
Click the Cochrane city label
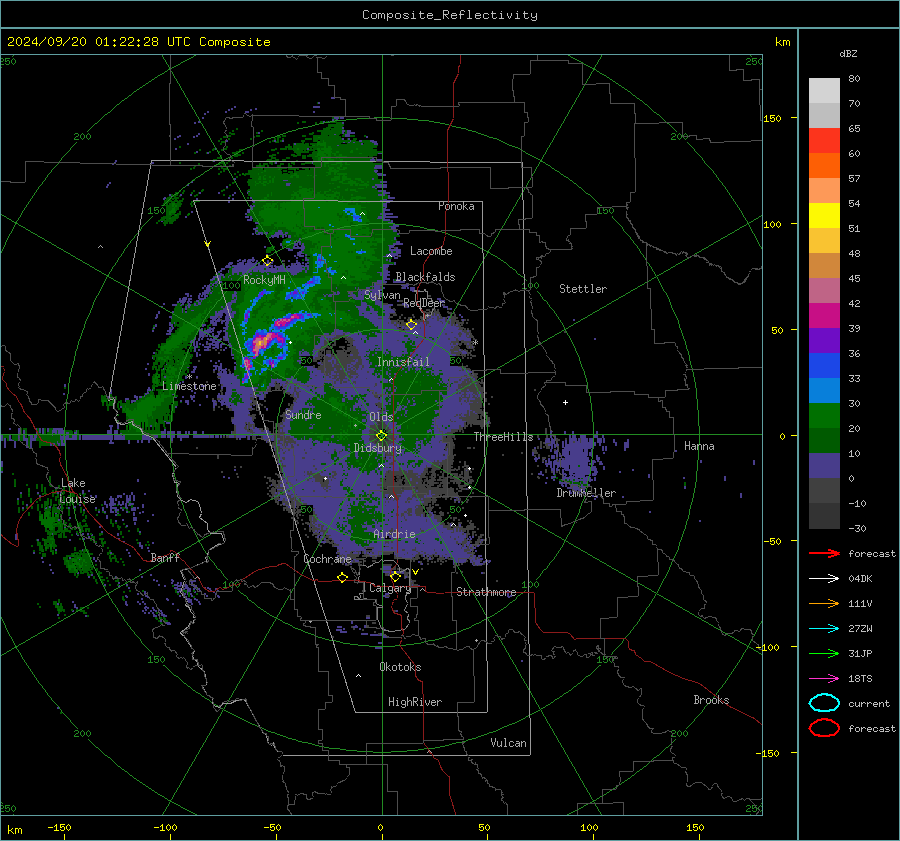click(327, 559)
